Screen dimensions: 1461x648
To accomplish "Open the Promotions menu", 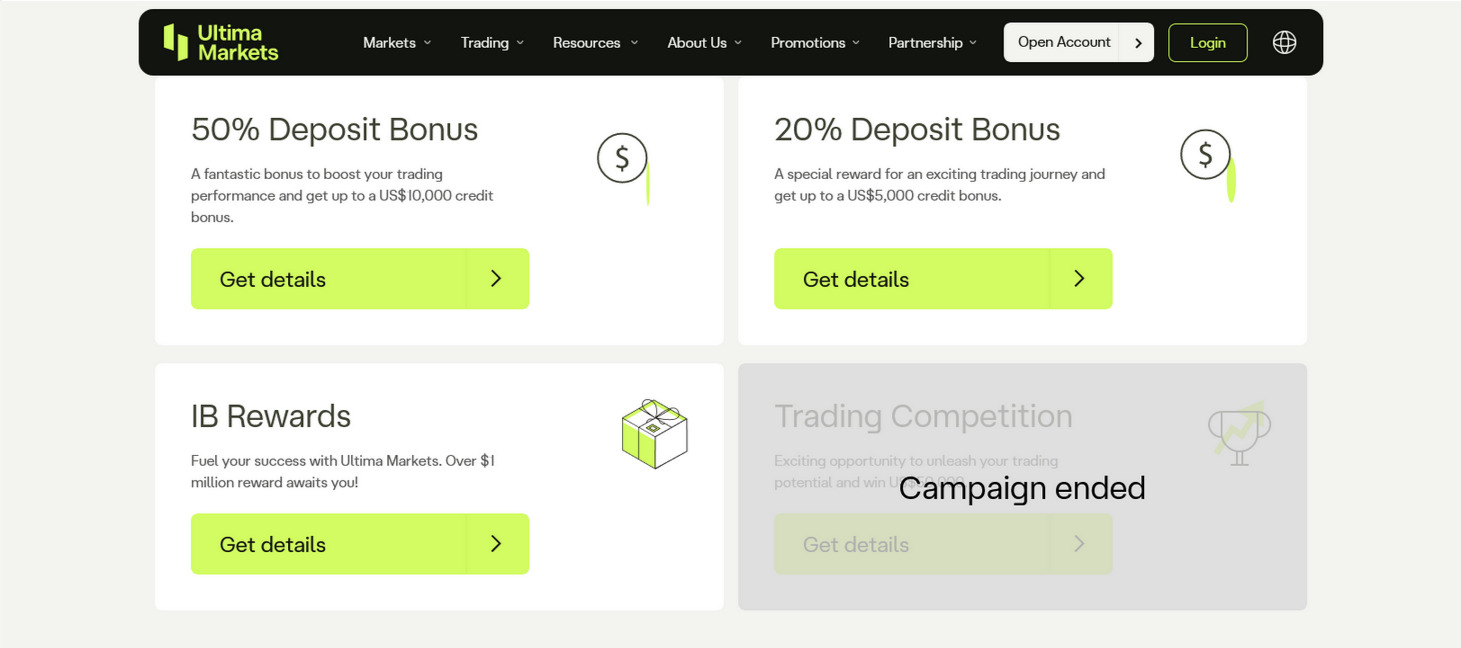I will tap(815, 43).
